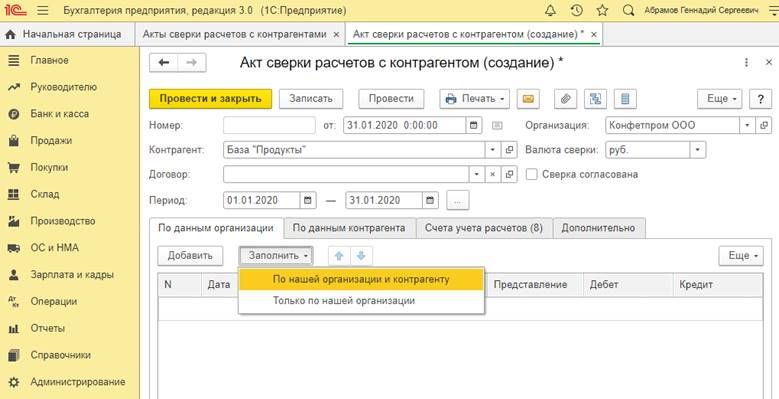
Task: Open the top Еще dropdown
Action: point(719,99)
